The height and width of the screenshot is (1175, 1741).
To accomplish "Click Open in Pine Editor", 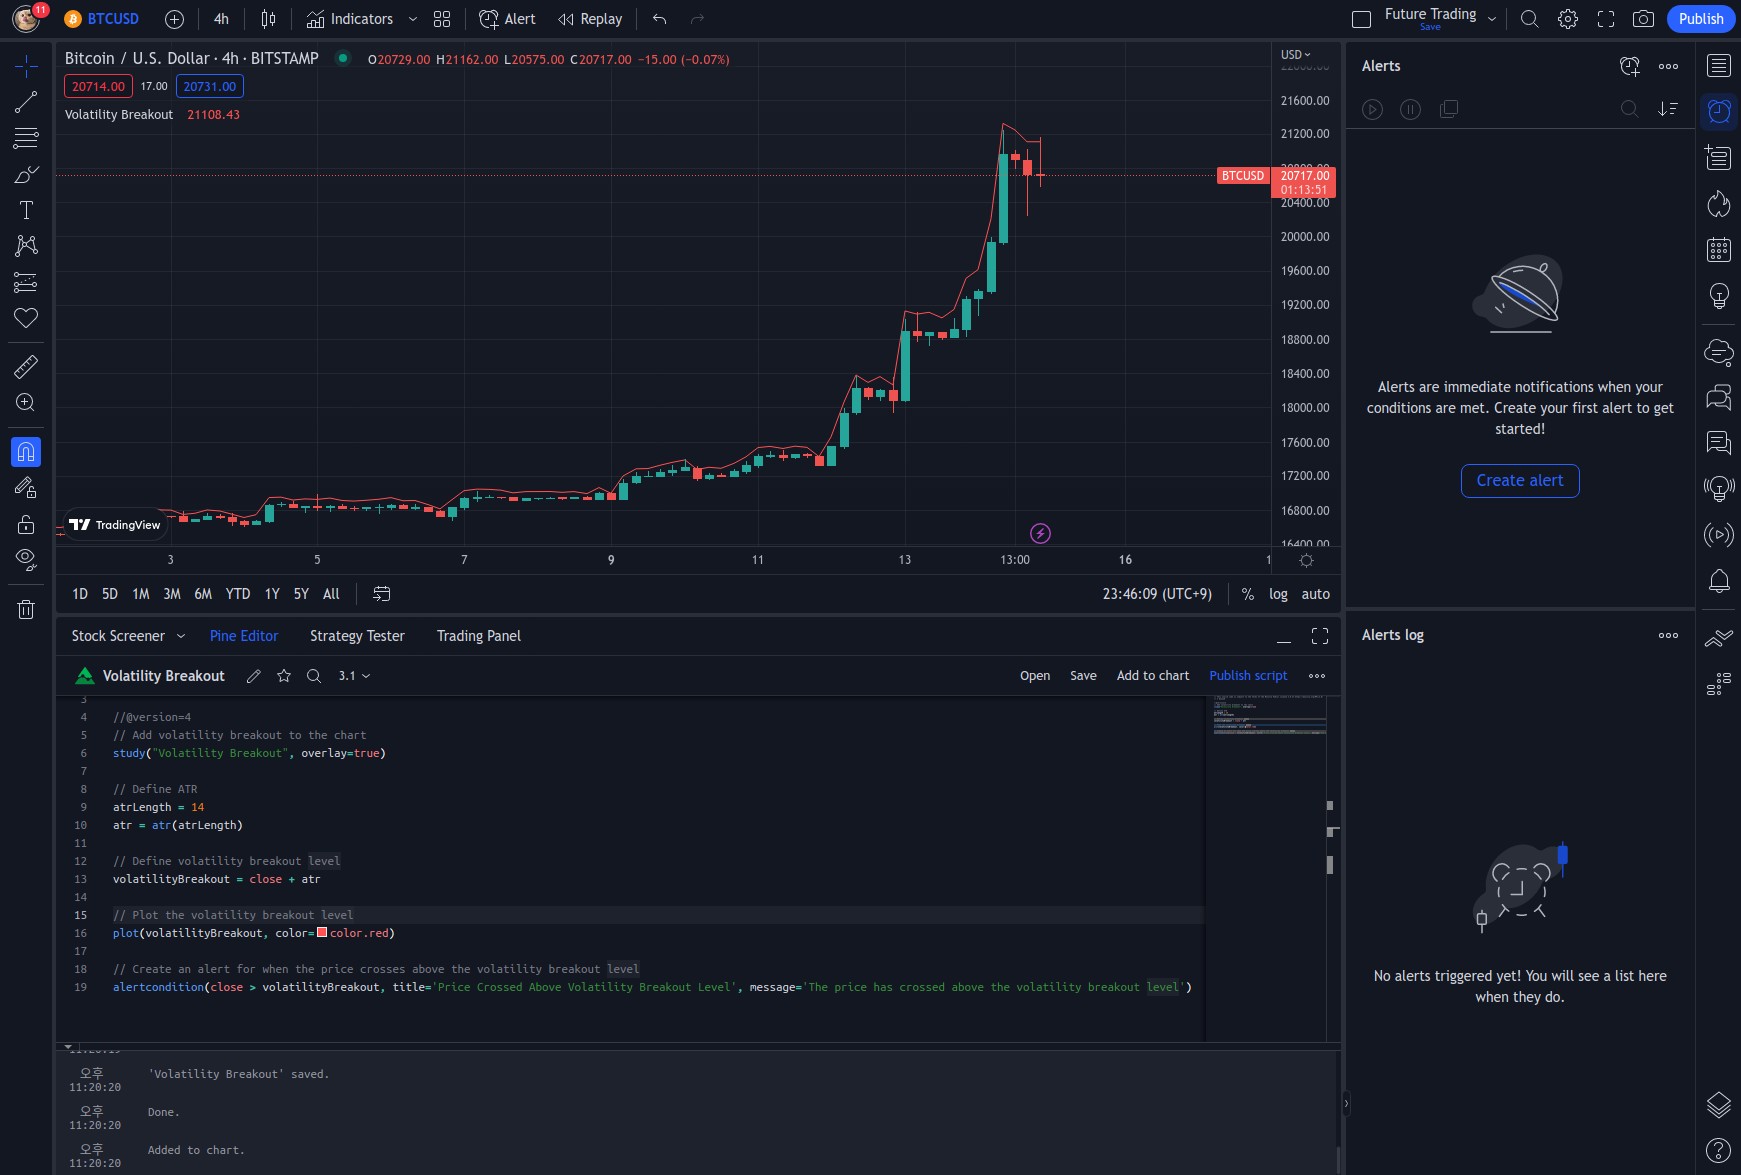I will tap(1035, 676).
